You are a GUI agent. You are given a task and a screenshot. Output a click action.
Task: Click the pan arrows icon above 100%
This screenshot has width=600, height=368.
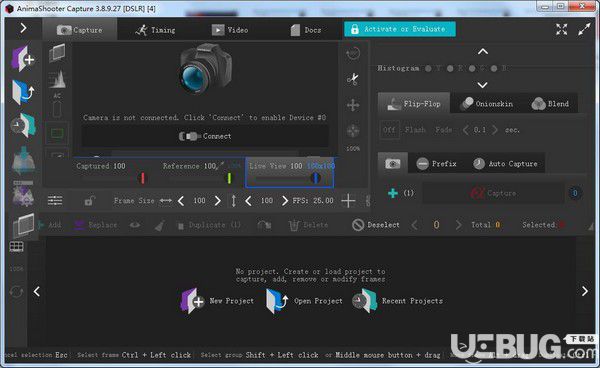coord(353,130)
